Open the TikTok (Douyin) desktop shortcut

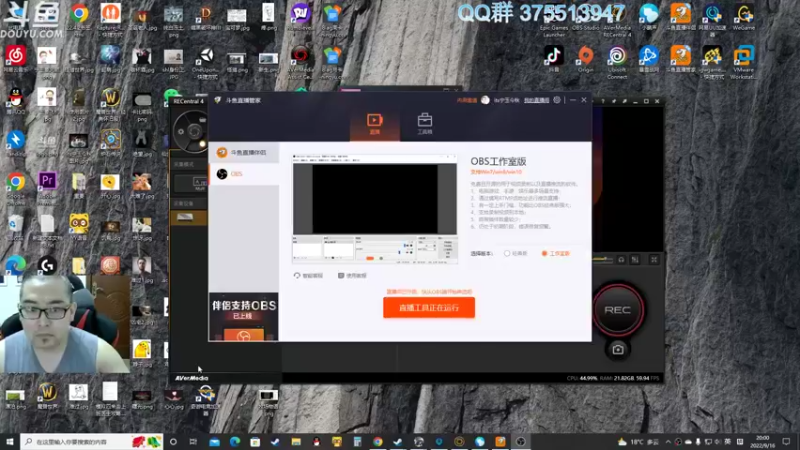(554, 59)
